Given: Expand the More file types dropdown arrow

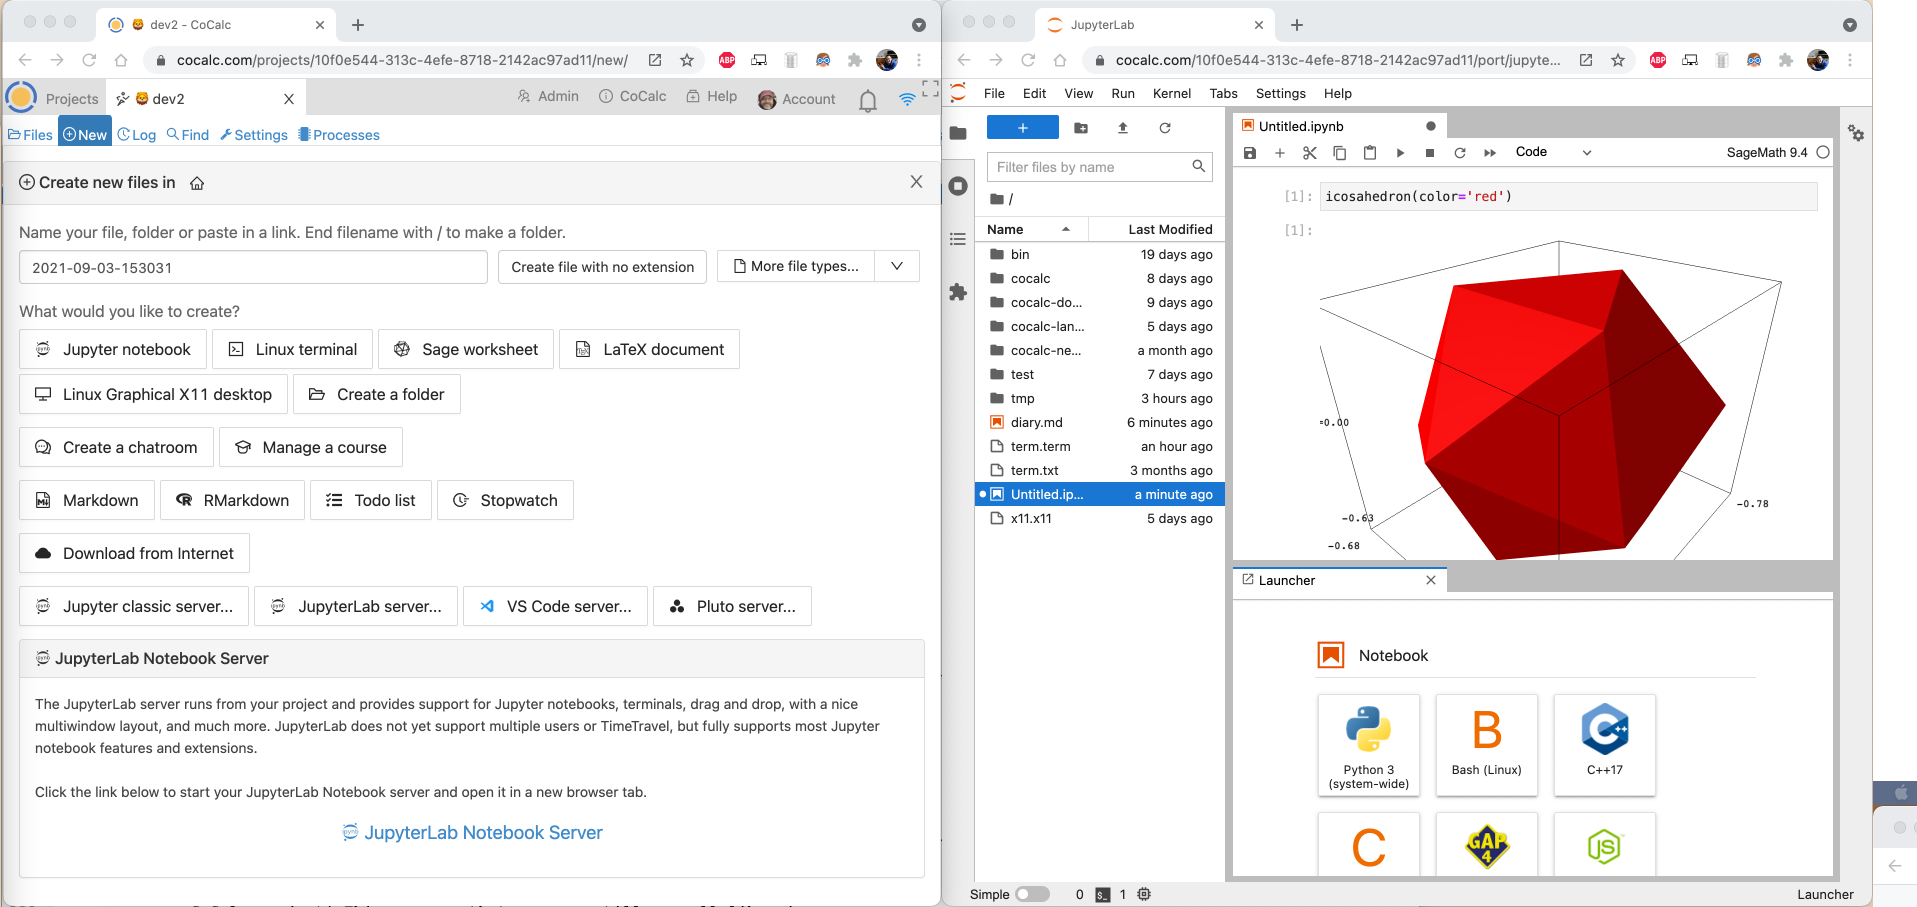Looking at the screenshot, I should 897,267.
